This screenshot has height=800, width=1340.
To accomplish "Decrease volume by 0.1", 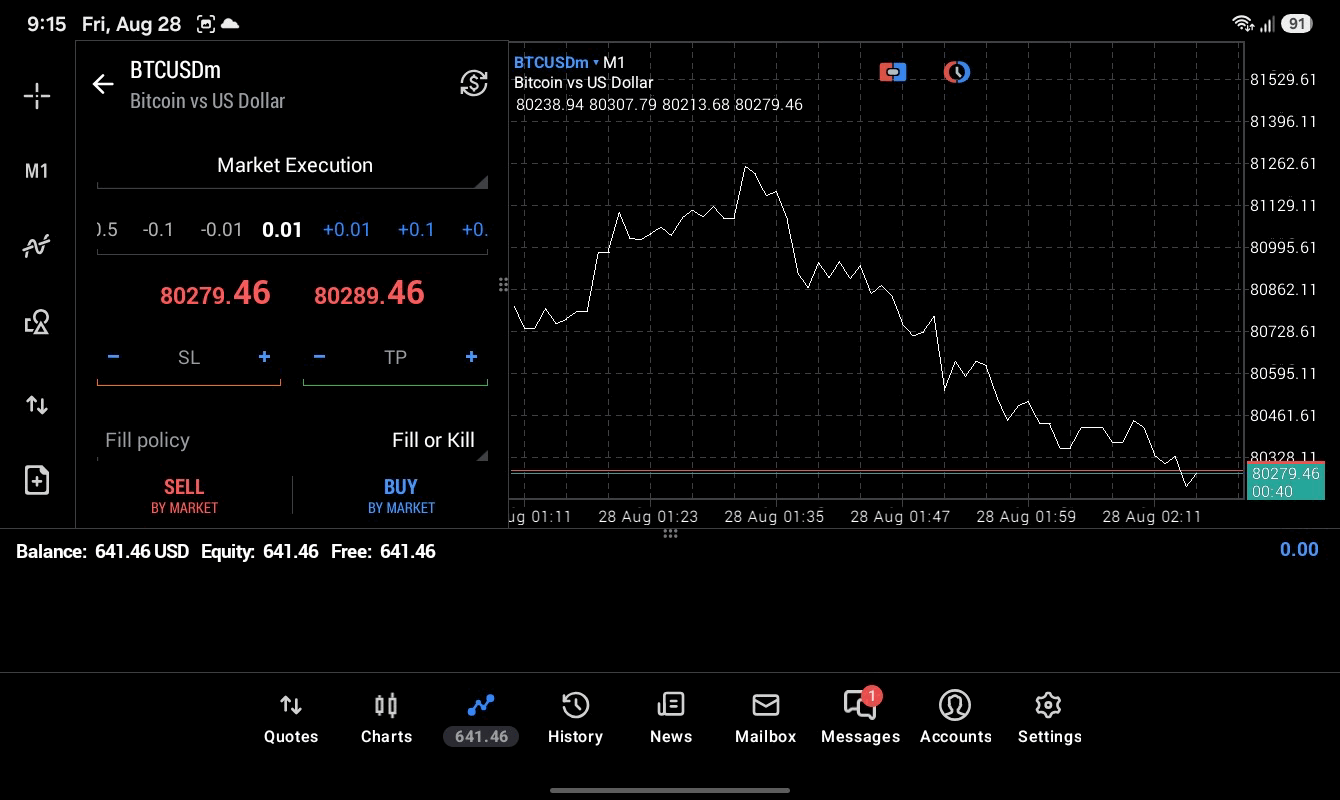I will pos(158,230).
